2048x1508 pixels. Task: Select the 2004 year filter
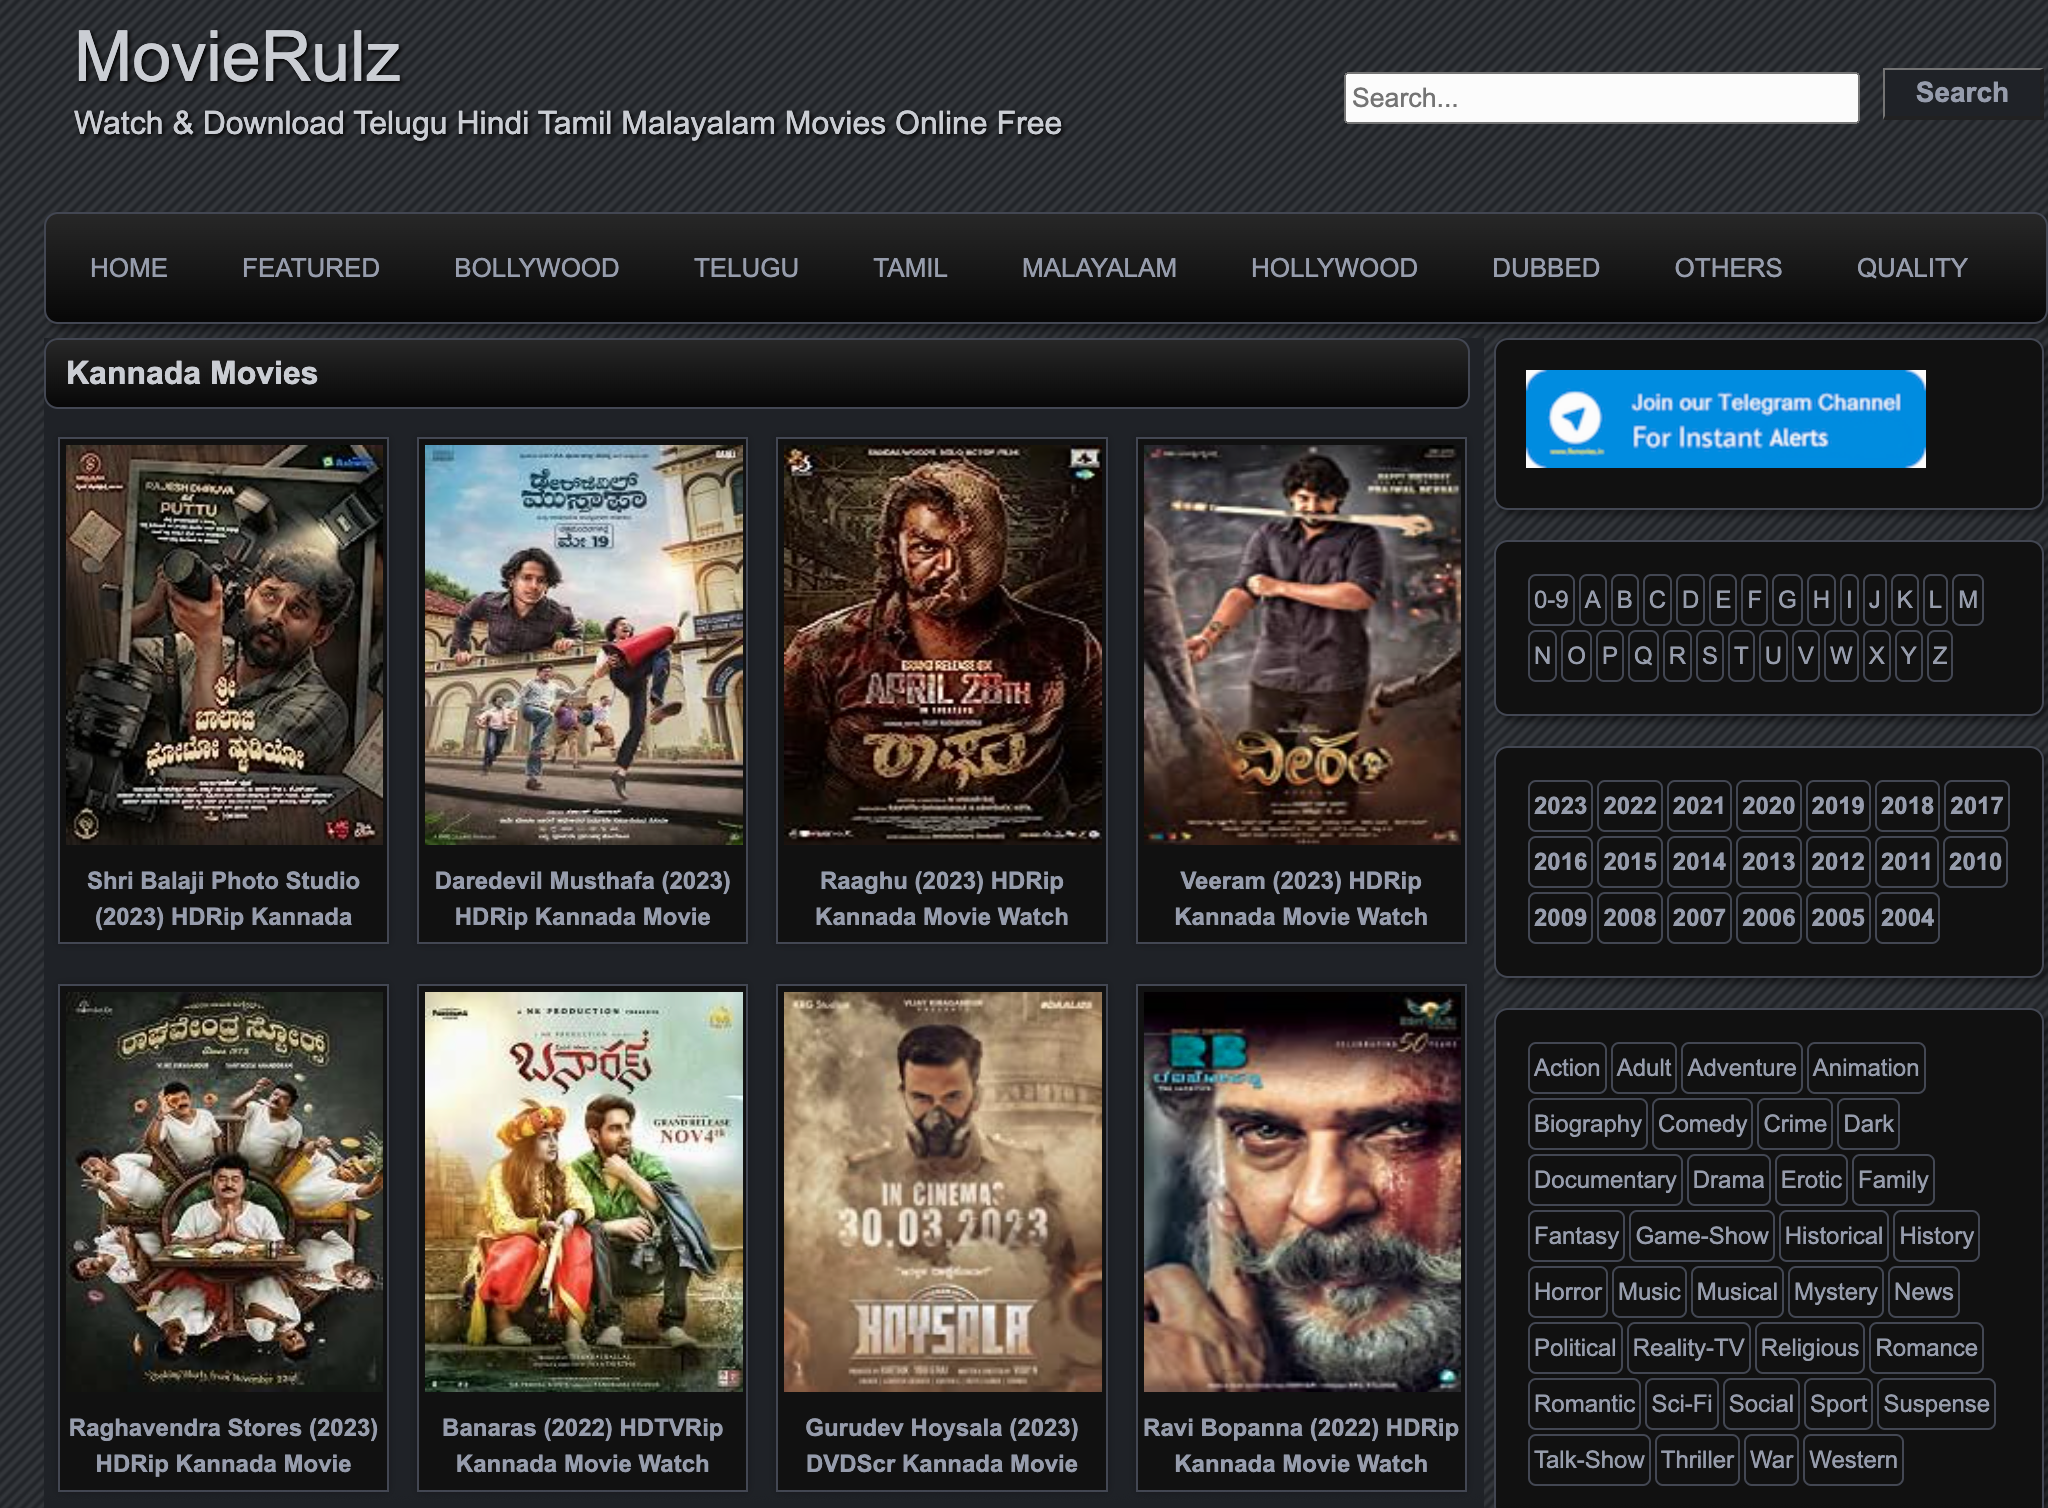[x=1907, y=918]
